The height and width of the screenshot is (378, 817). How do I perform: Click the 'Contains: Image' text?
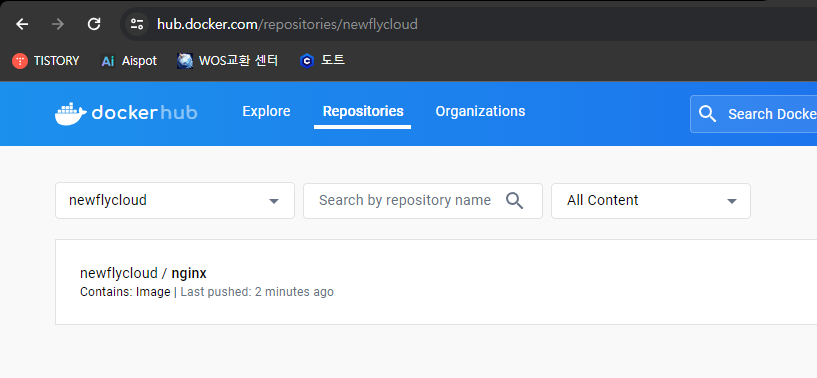[125, 292]
